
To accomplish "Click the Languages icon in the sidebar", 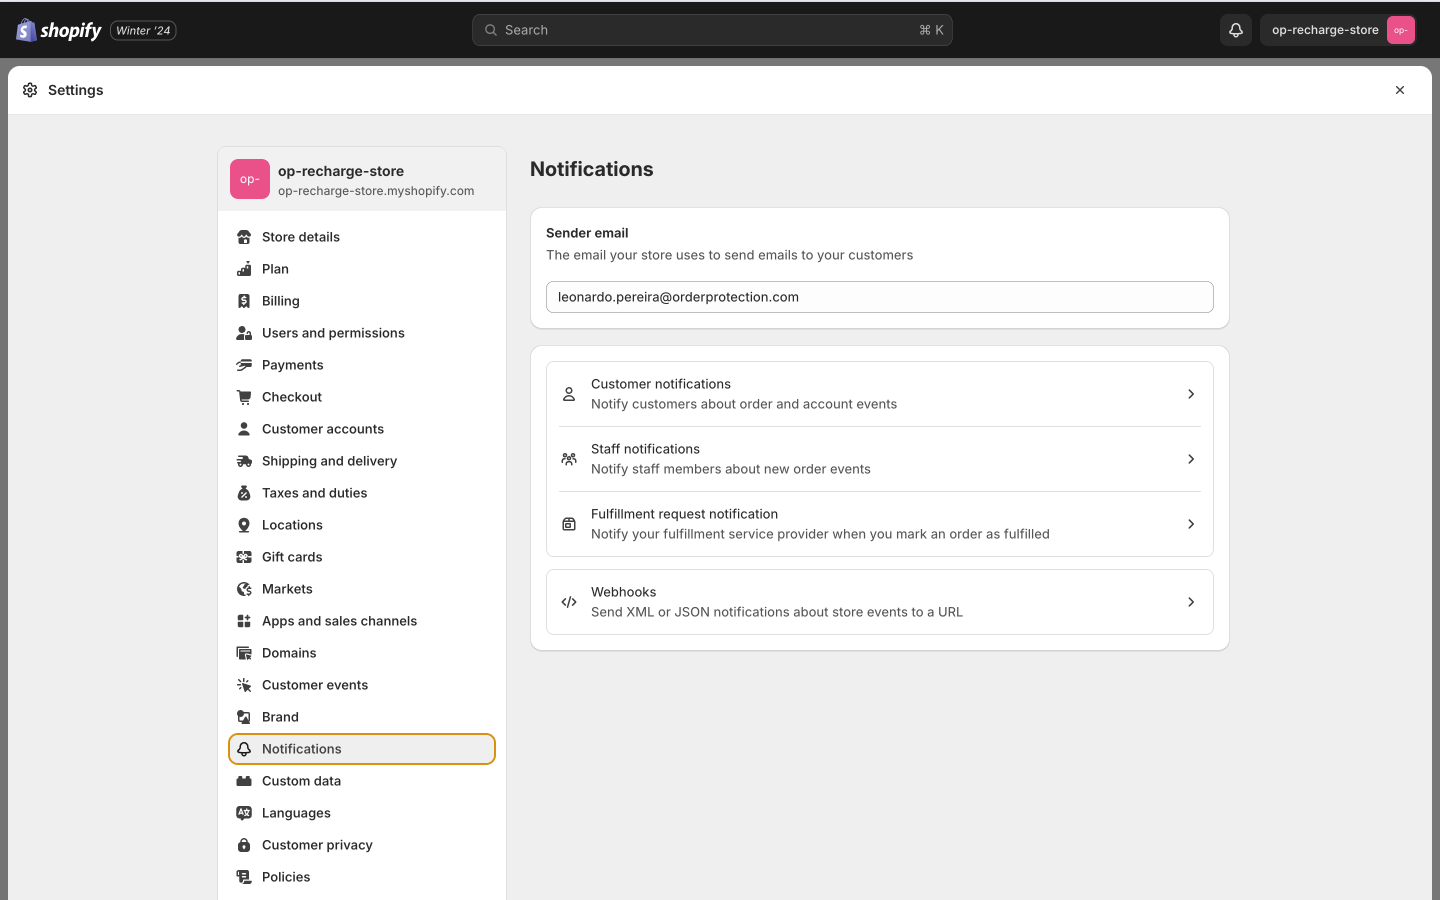I will pos(244,813).
